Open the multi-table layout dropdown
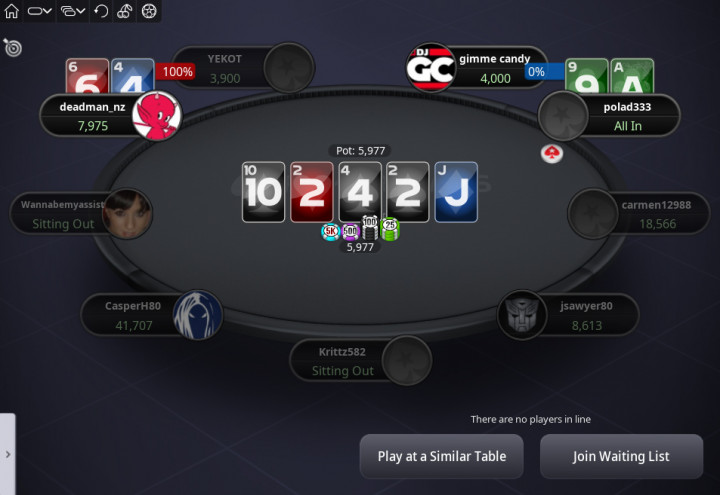 (73, 11)
